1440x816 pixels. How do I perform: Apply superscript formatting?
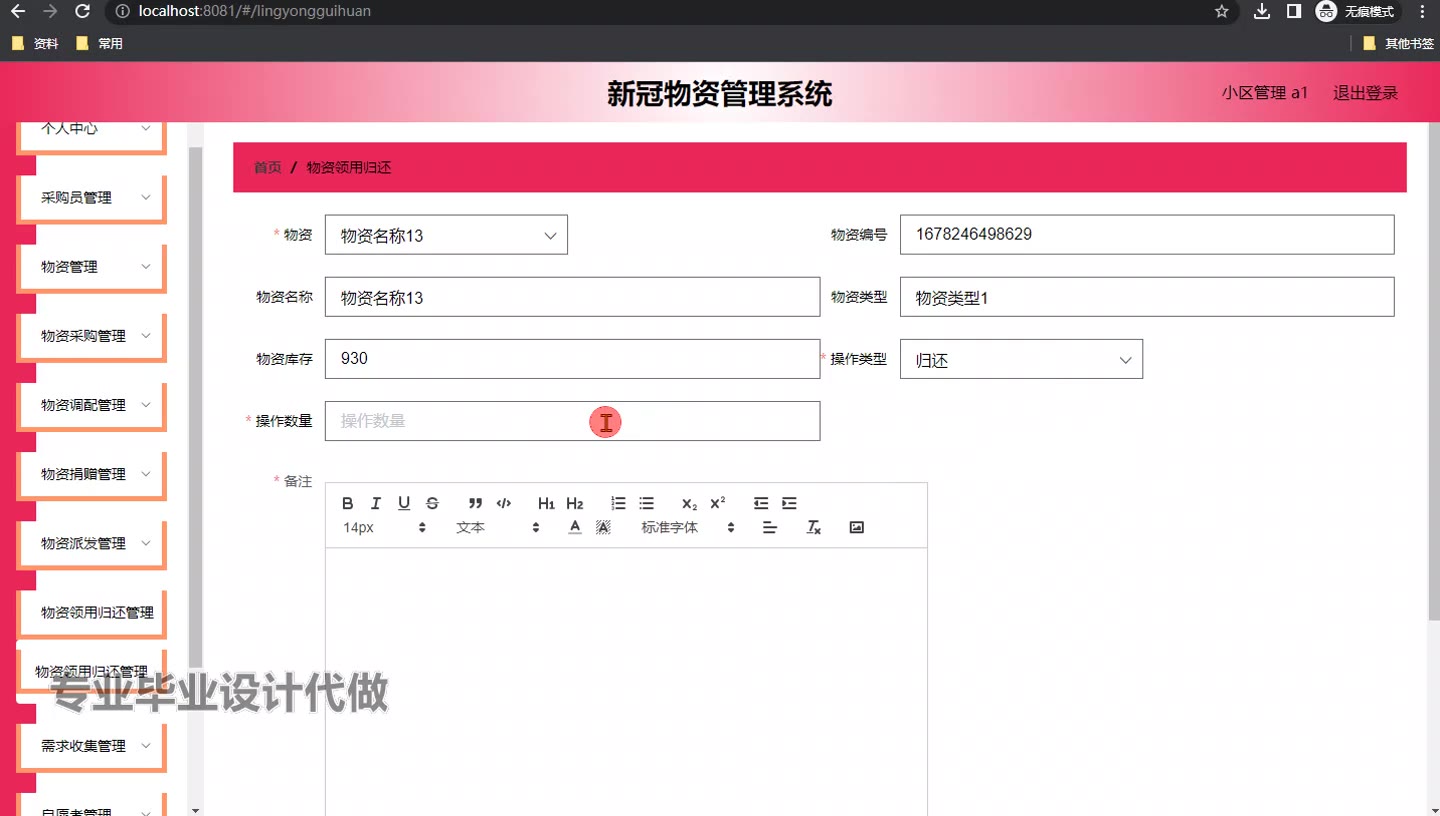717,503
